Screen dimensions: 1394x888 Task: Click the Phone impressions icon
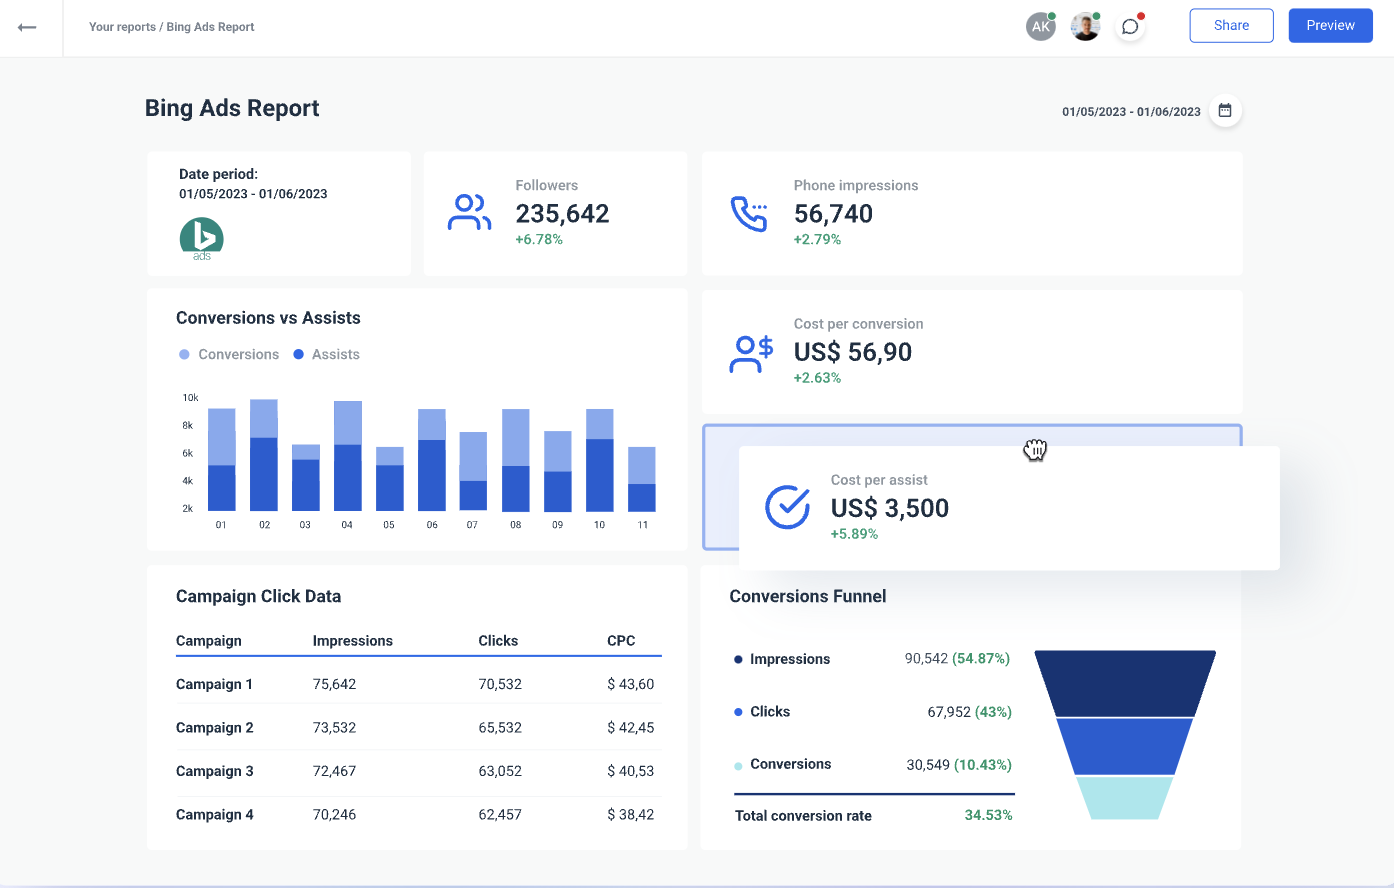(749, 213)
